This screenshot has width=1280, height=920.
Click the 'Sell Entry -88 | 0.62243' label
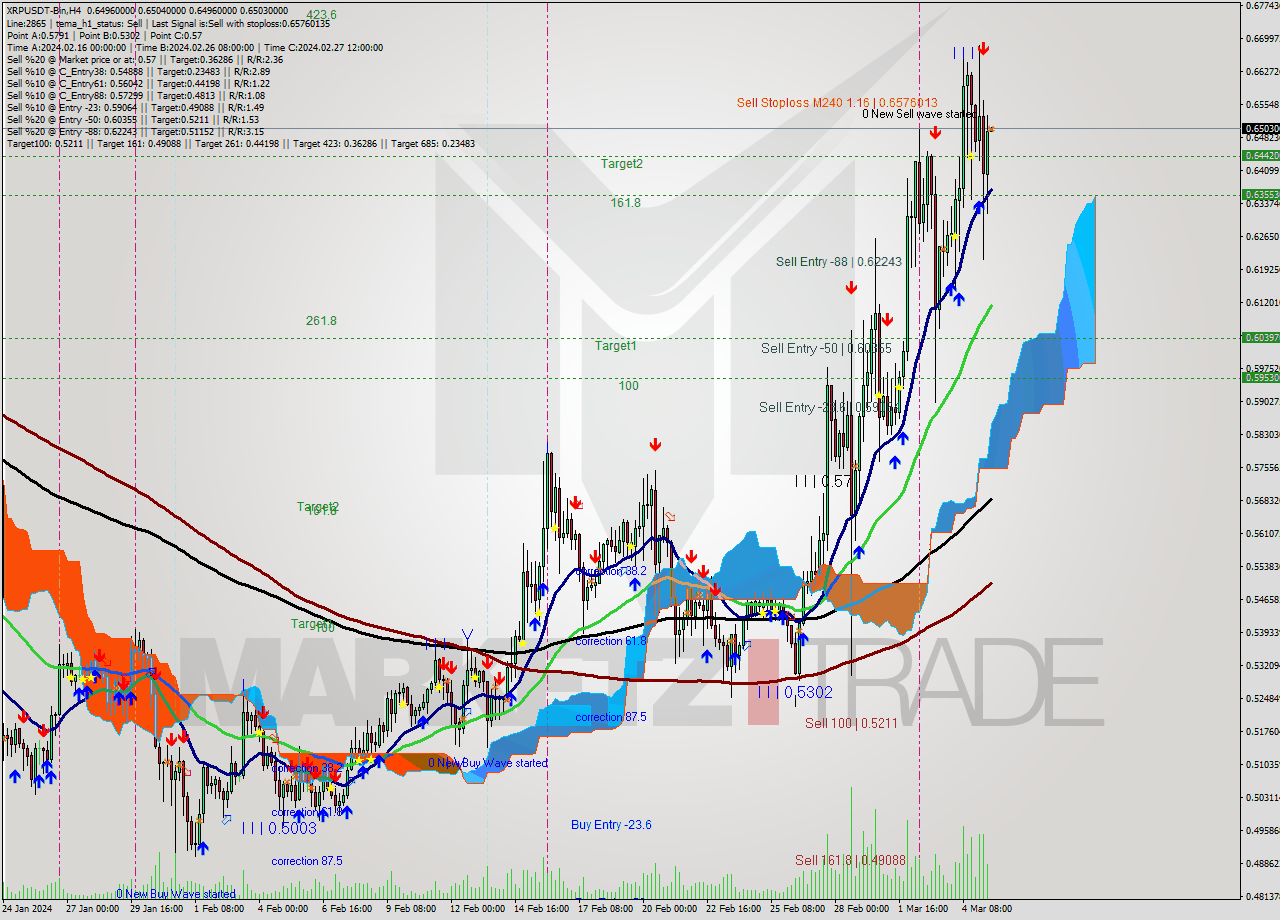point(839,261)
